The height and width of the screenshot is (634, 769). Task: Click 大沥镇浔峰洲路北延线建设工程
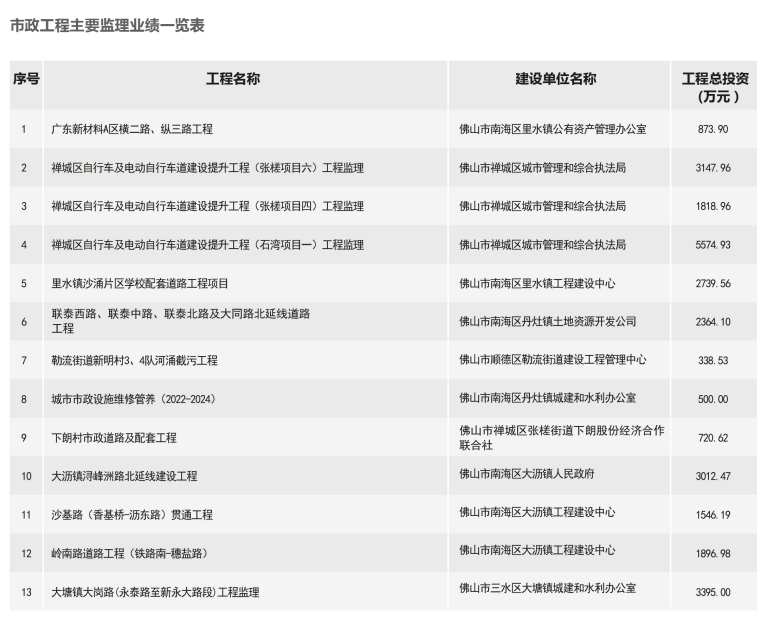click(x=124, y=476)
